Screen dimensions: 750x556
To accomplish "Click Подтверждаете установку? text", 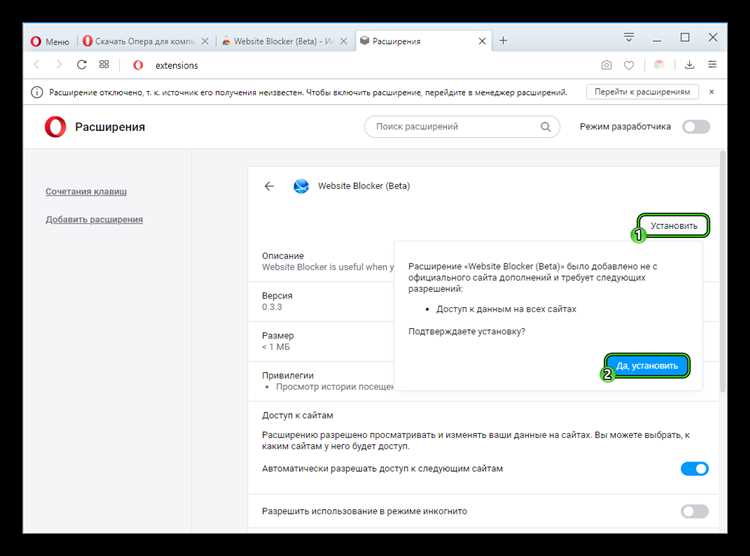I will (466, 331).
